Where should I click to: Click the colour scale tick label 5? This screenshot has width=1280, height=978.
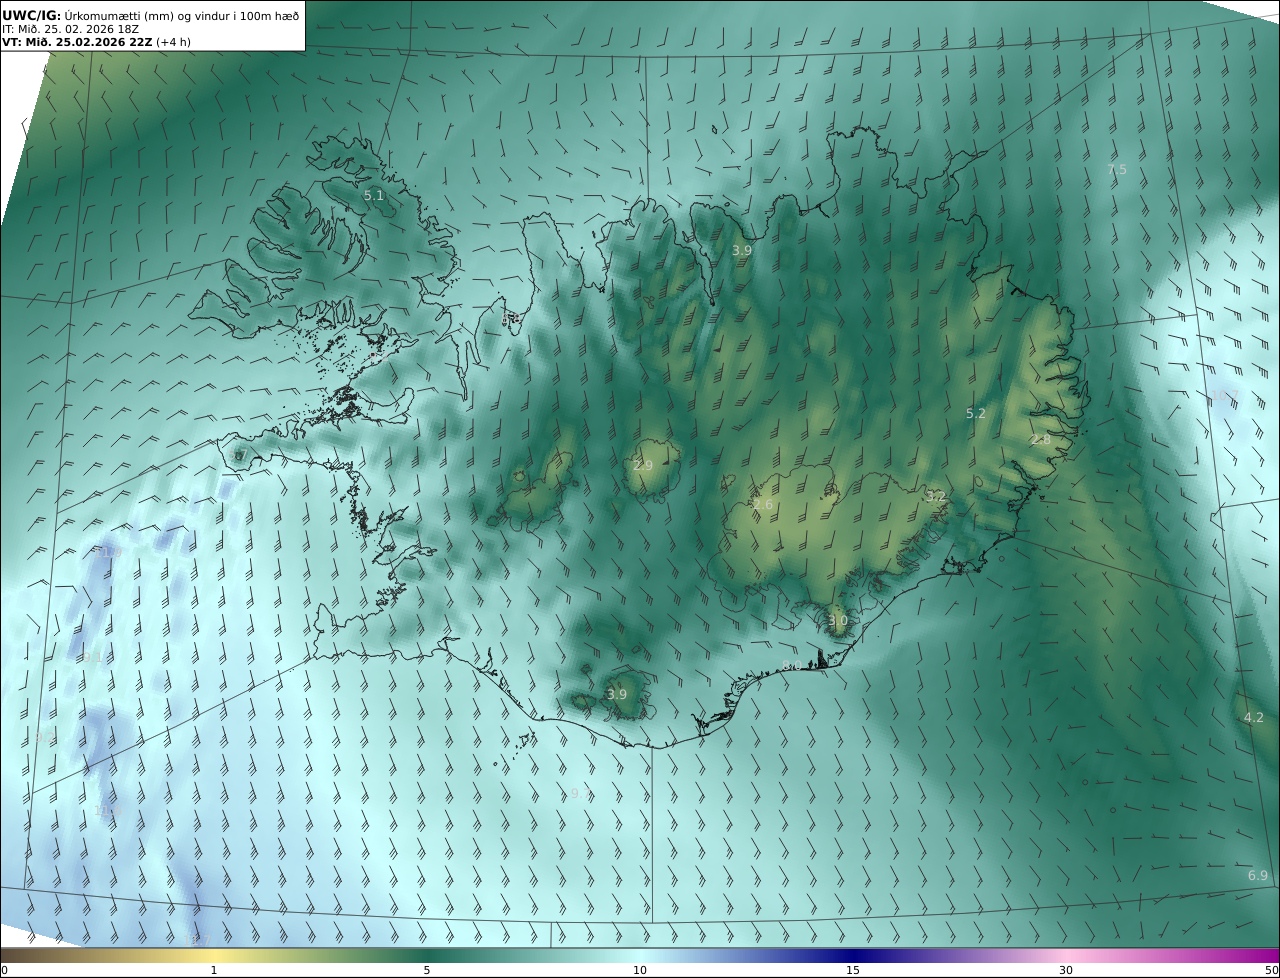tap(427, 970)
